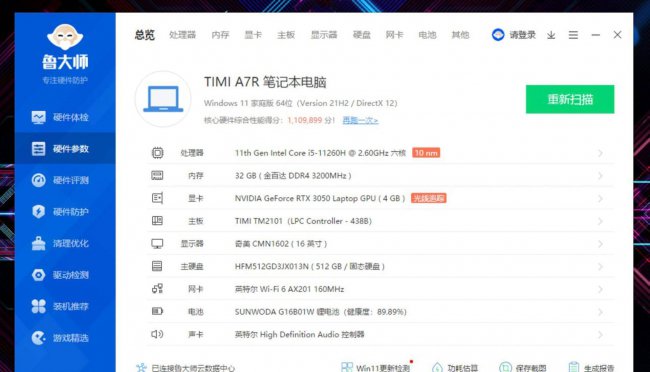Click the main disk drive icon
This screenshot has width=650, height=372.
click(x=157, y=266)
